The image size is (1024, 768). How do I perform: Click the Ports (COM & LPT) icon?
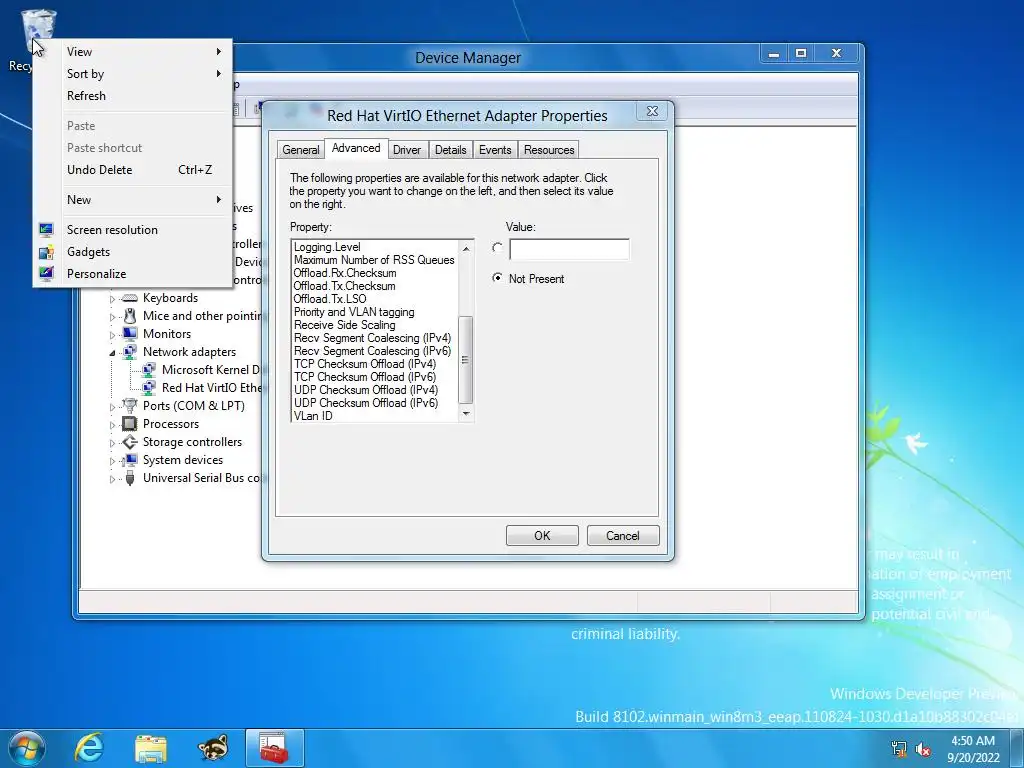click(130, 406)
